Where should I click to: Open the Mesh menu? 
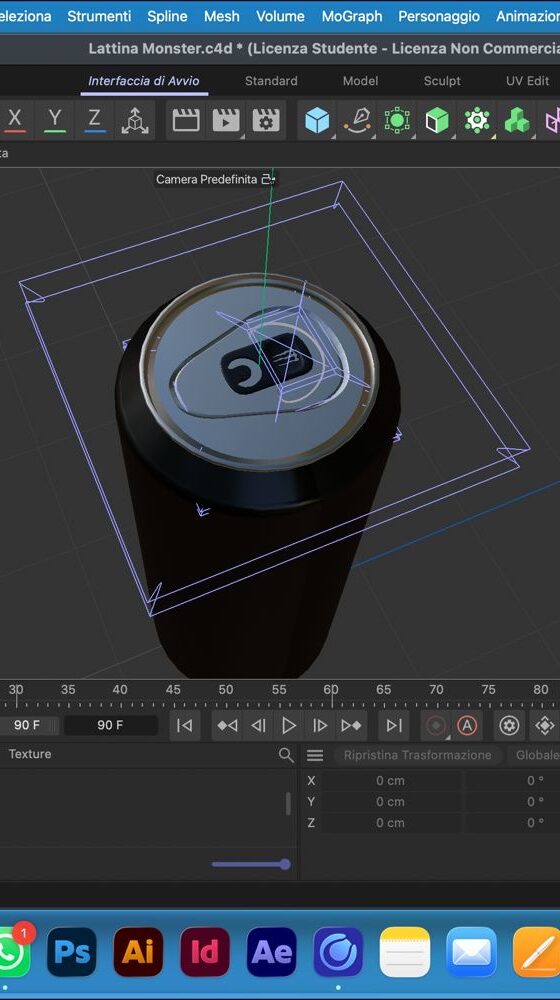[221, 16]
